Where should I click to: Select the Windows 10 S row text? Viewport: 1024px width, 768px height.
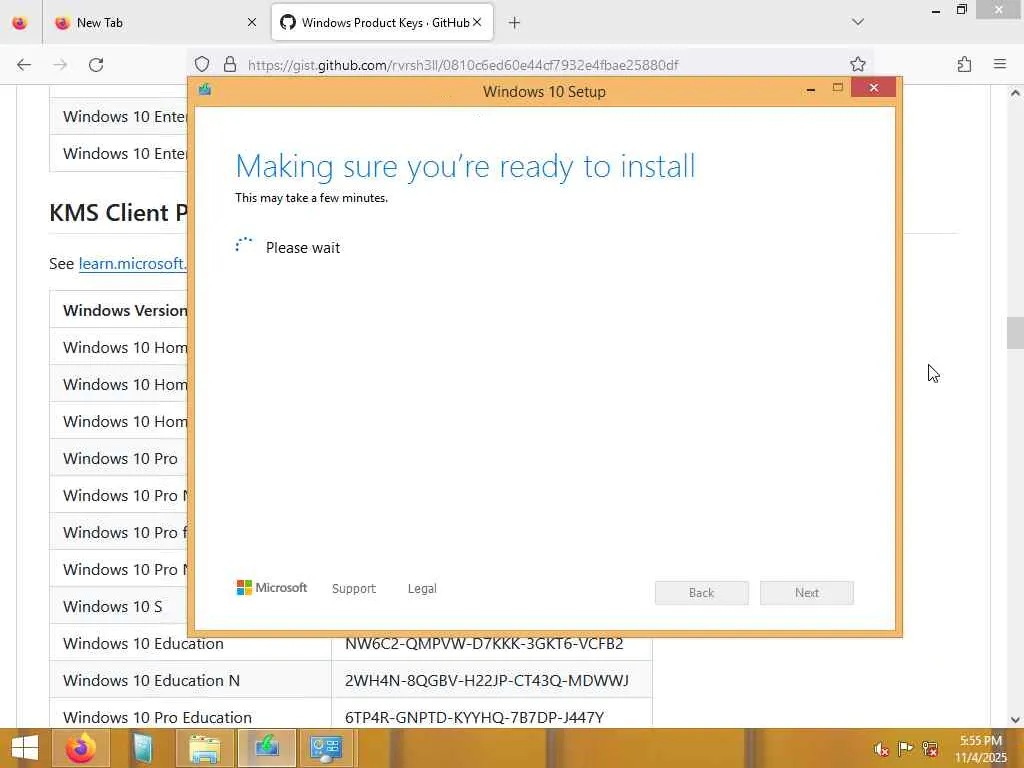click(x=112, y=607)
